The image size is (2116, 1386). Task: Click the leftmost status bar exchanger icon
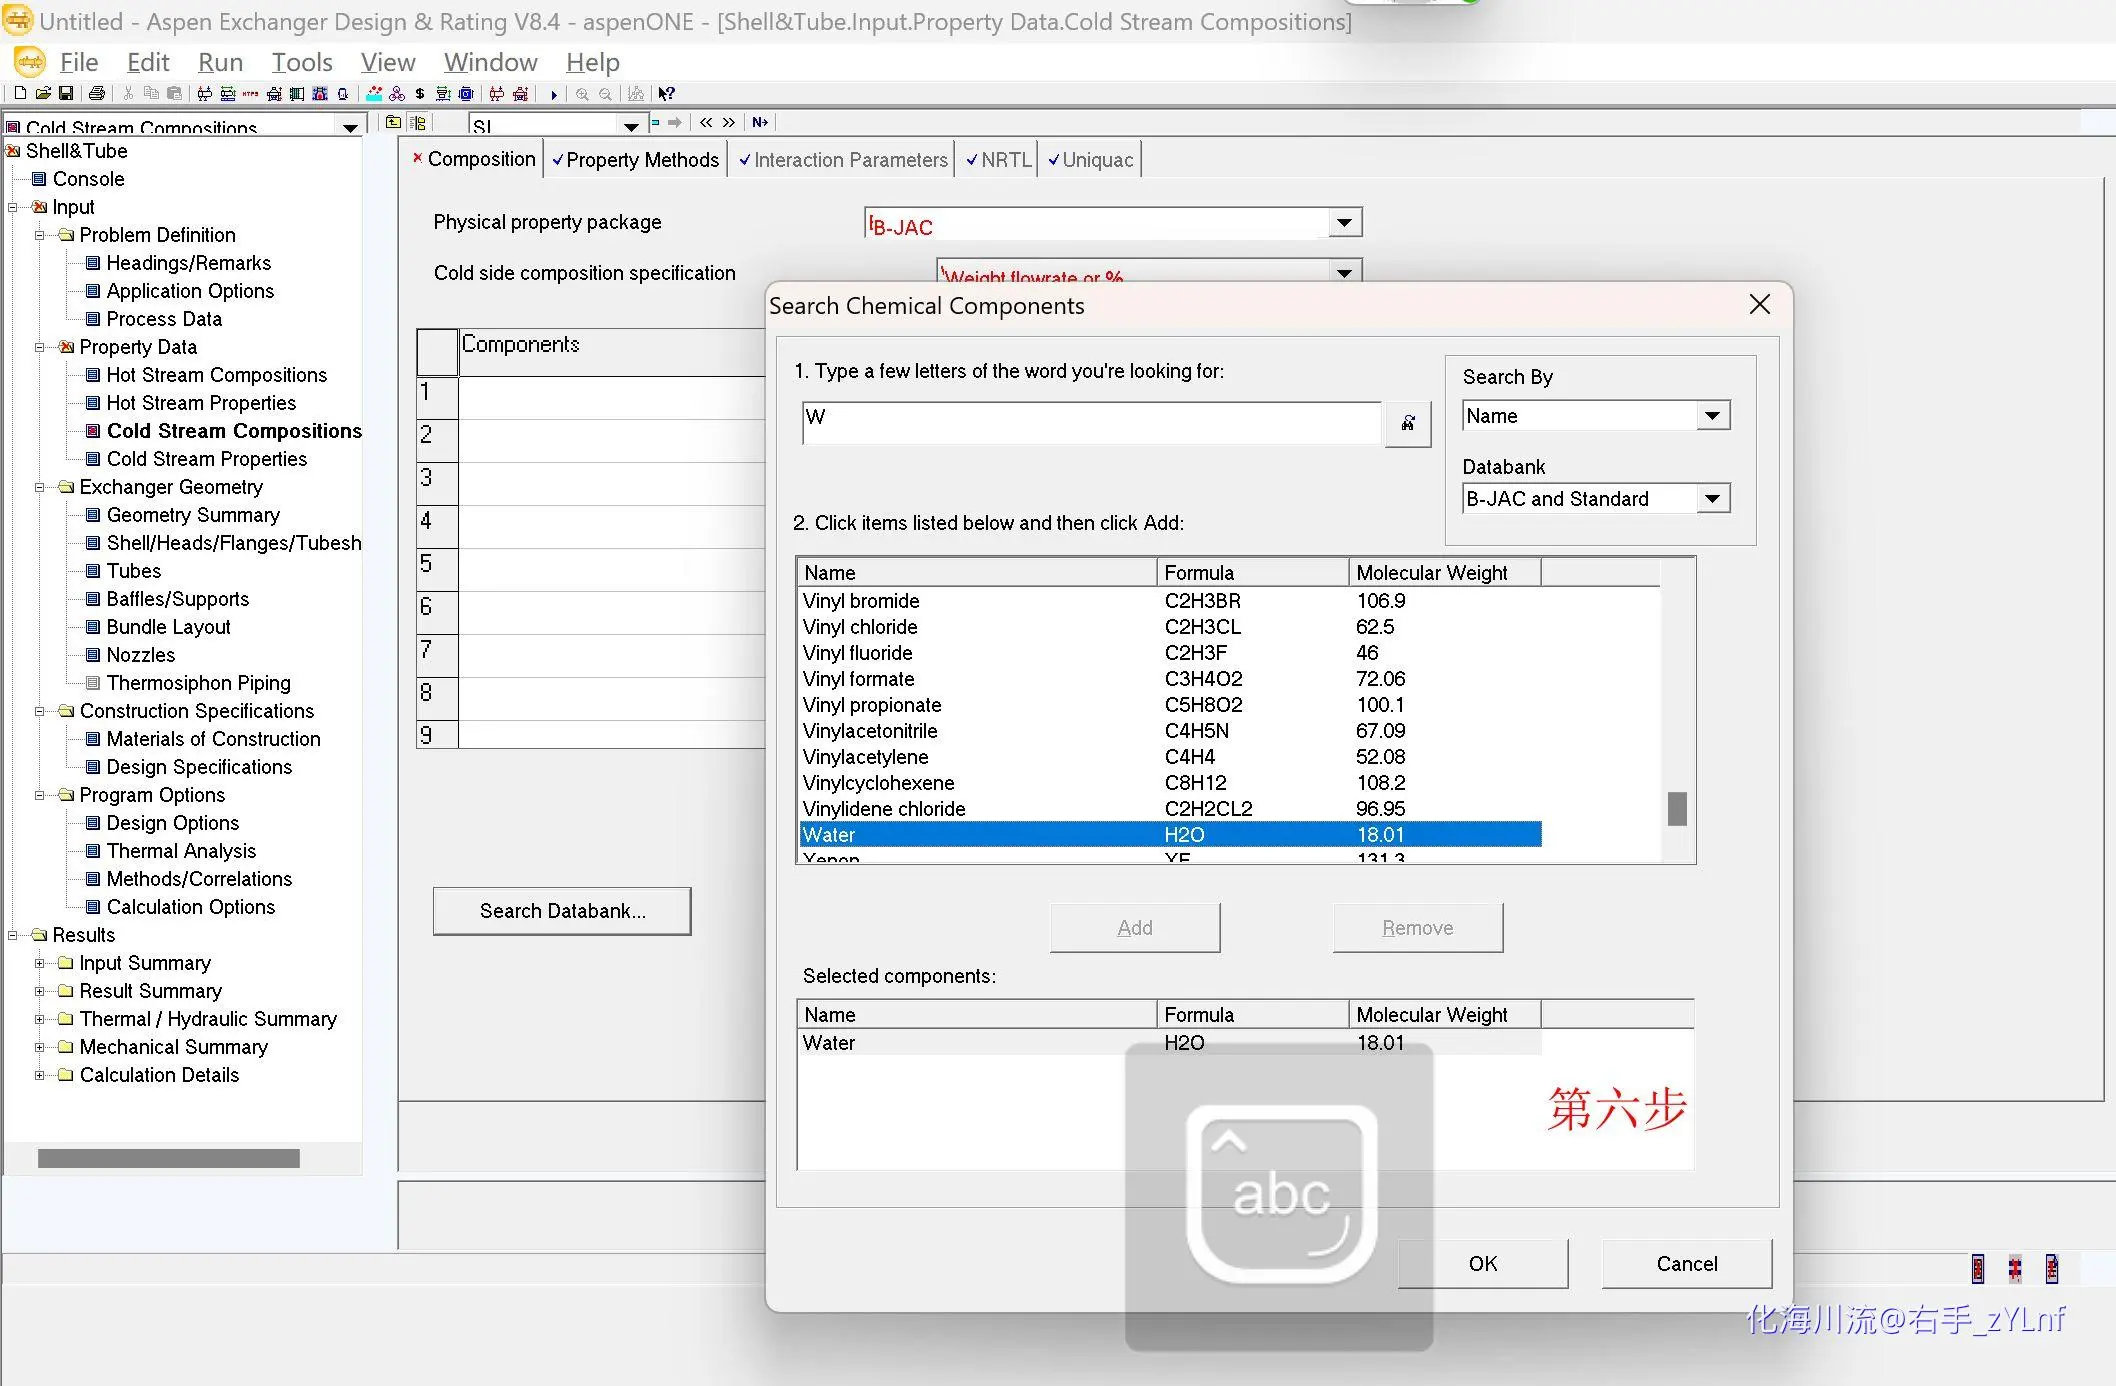click(x=1977, y=1268)
